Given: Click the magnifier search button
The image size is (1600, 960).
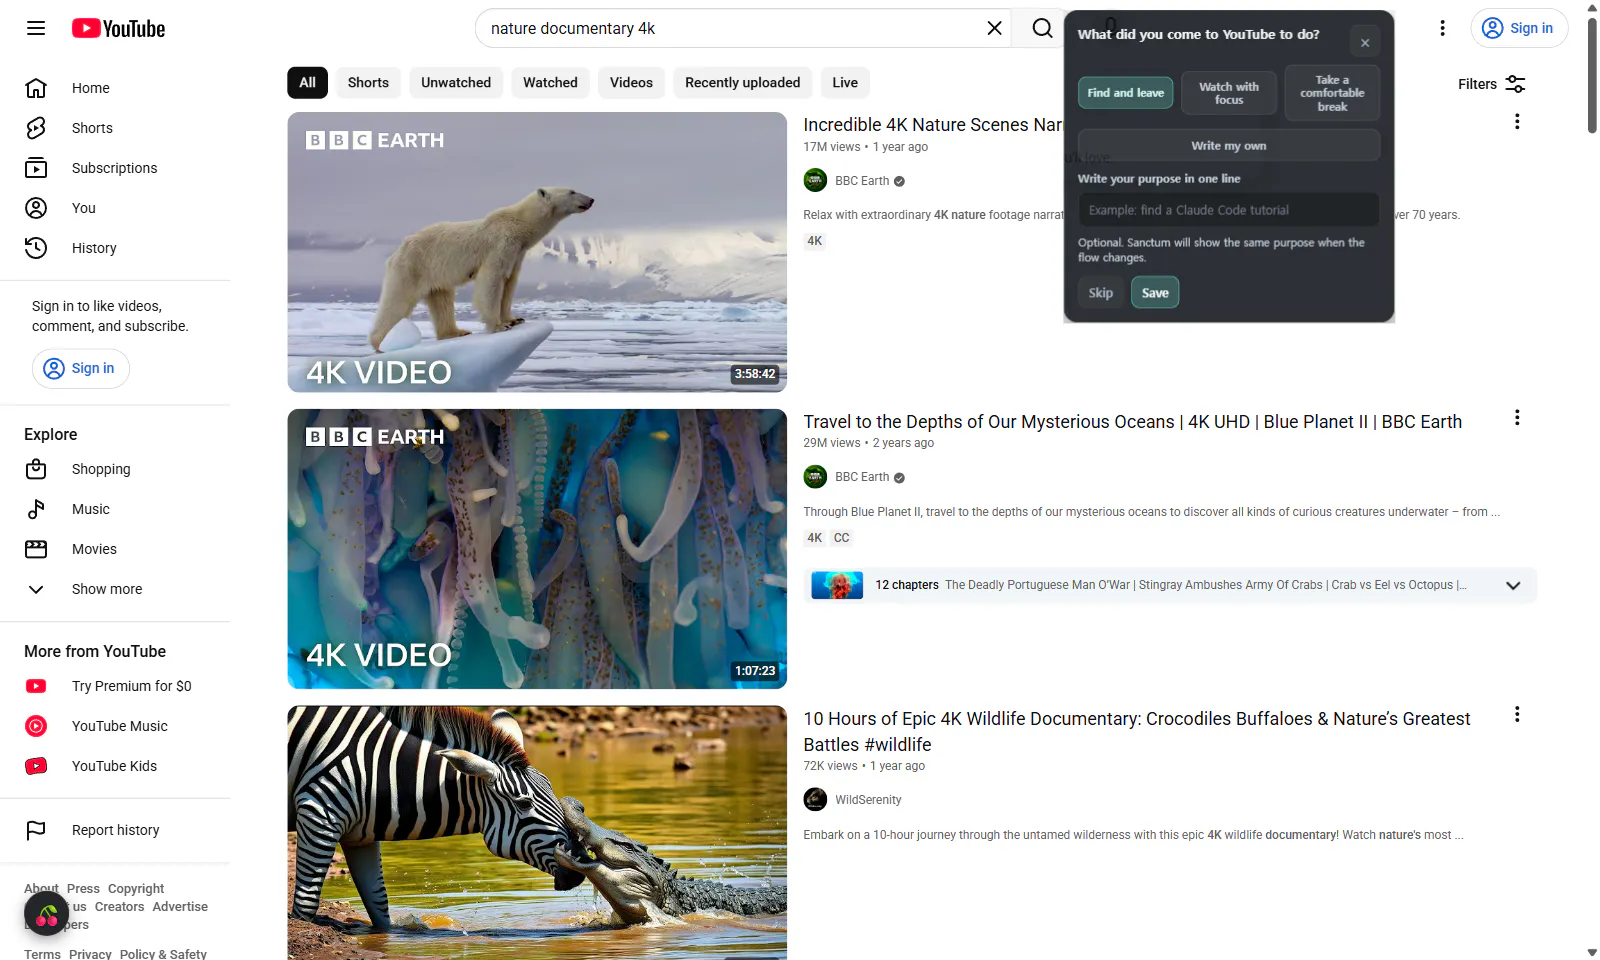Looking at the screenshot, I should pos(1042,28).
